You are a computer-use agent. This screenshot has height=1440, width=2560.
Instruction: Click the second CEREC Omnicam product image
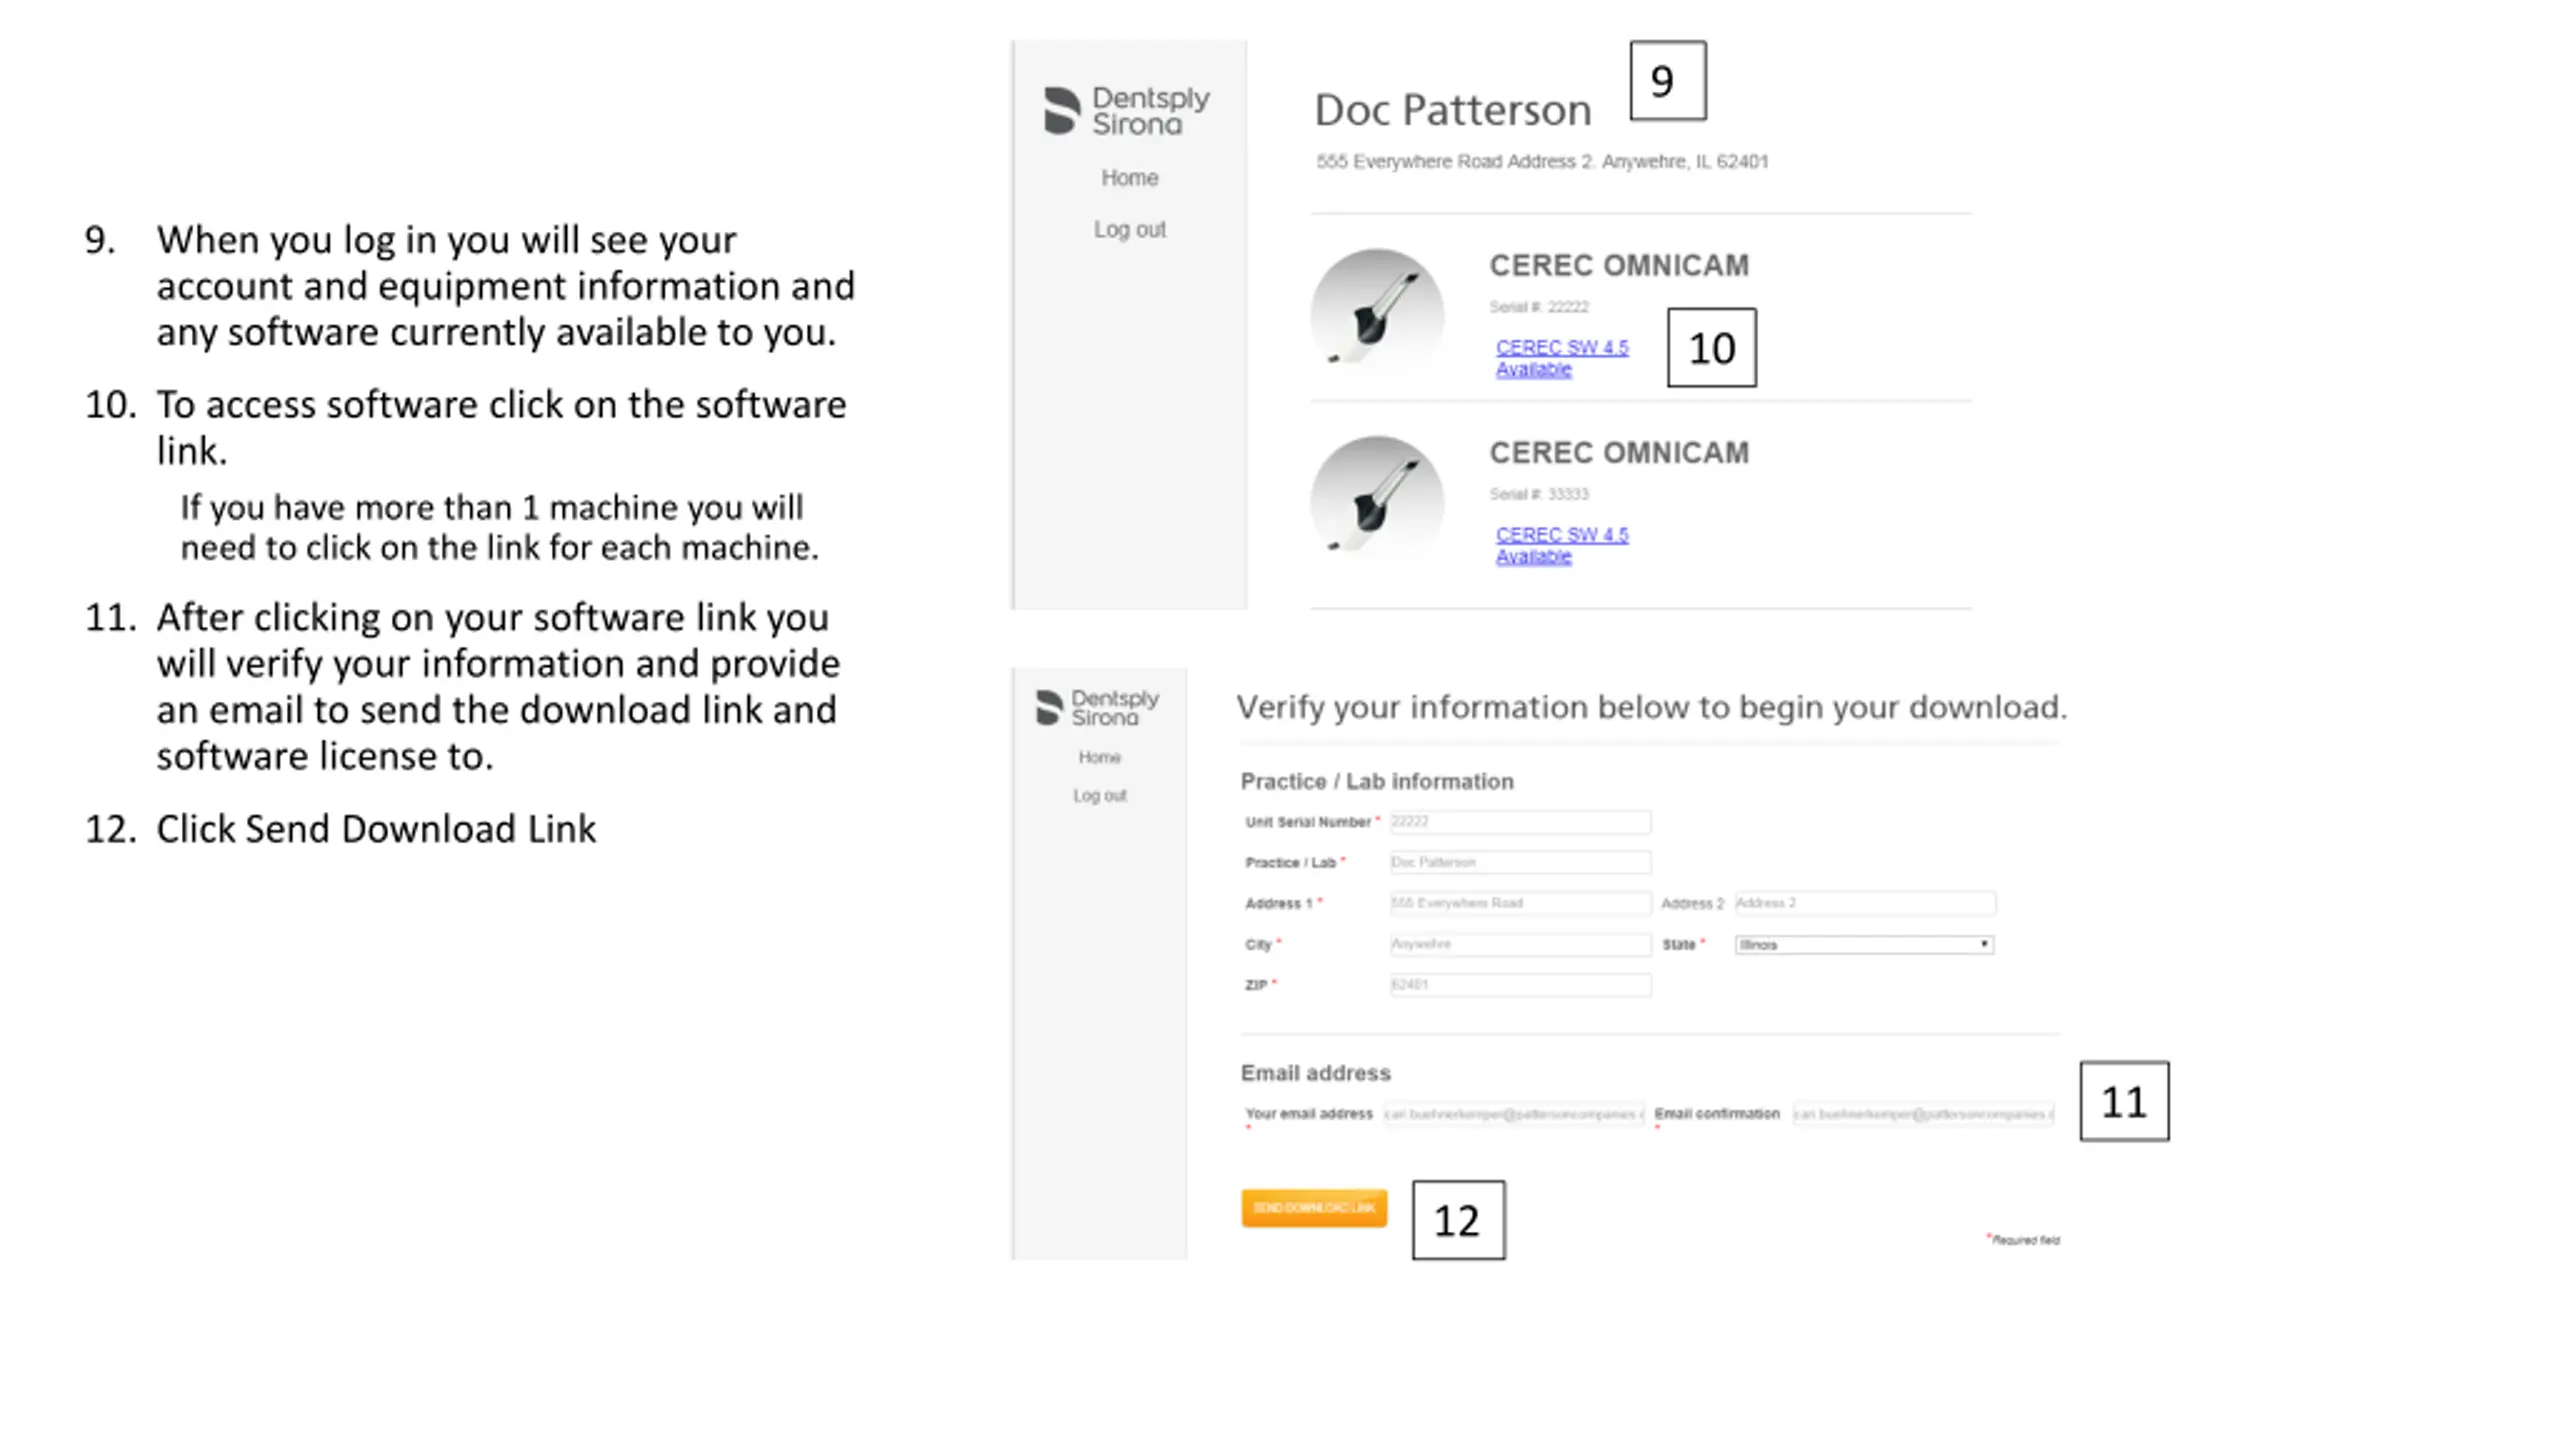click(x=1377, y=498)
